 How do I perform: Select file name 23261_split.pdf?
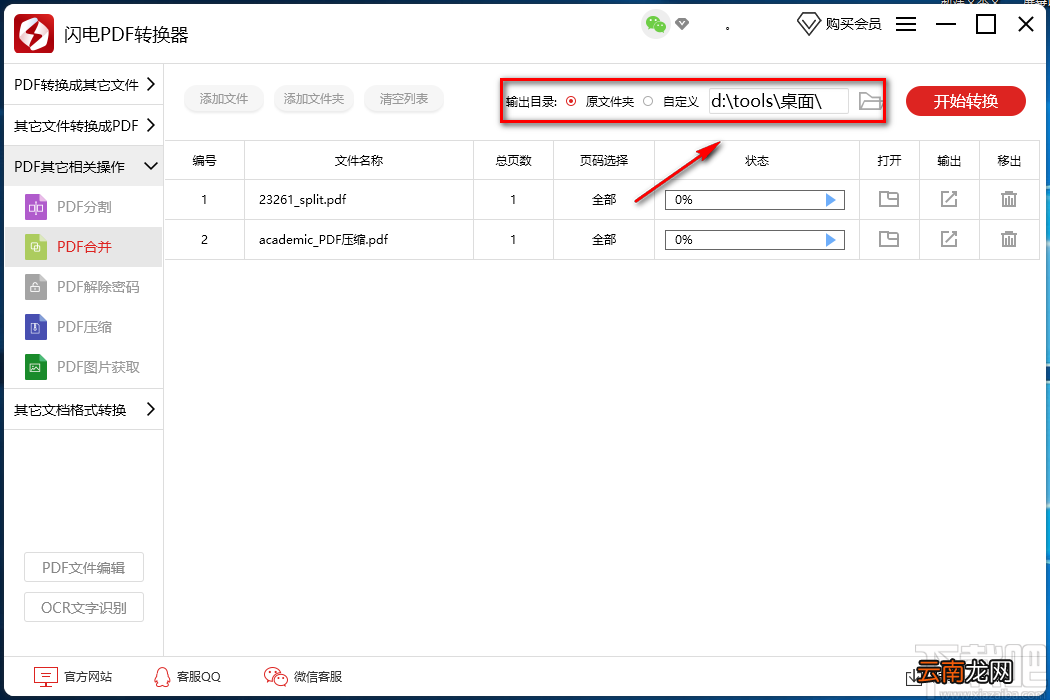(303, 200)
